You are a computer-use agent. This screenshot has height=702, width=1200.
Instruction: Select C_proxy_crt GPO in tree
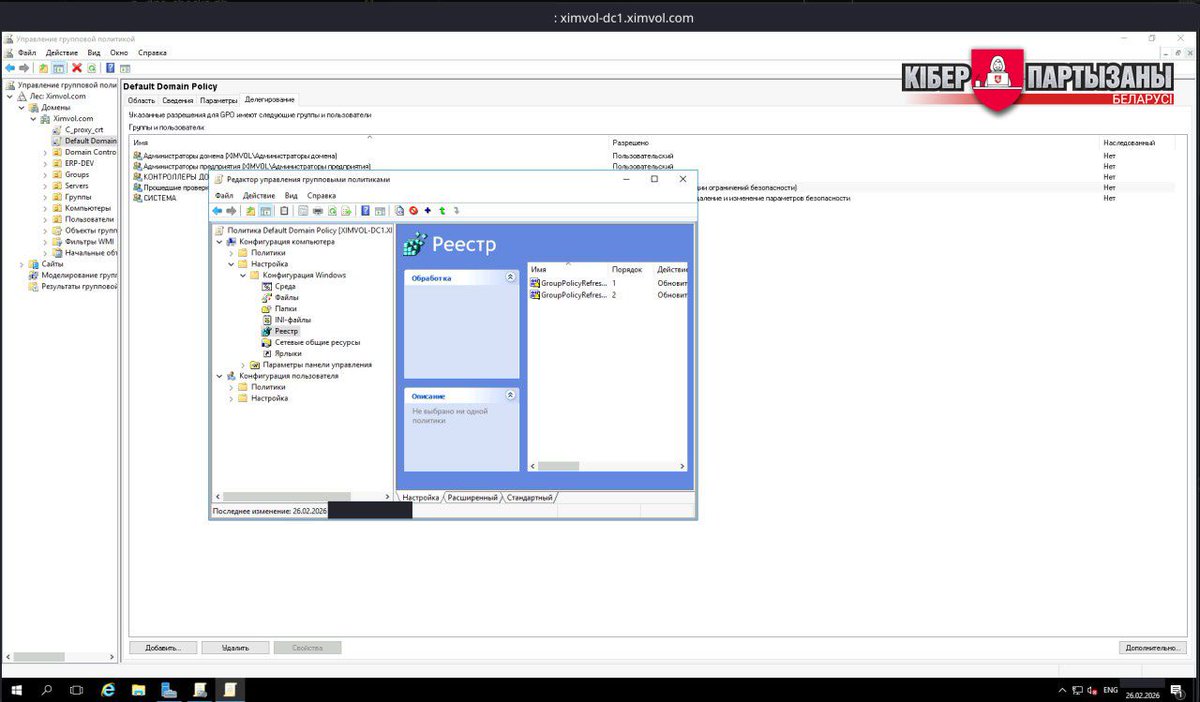[x=84, y=130]
